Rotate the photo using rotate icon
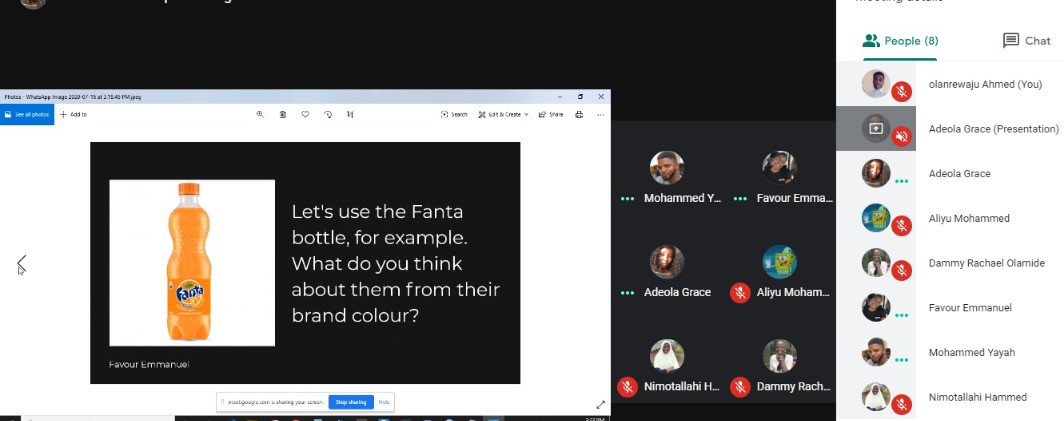Image resolution: width=1064 pixels, height=421 pixels. coord(328,115)
